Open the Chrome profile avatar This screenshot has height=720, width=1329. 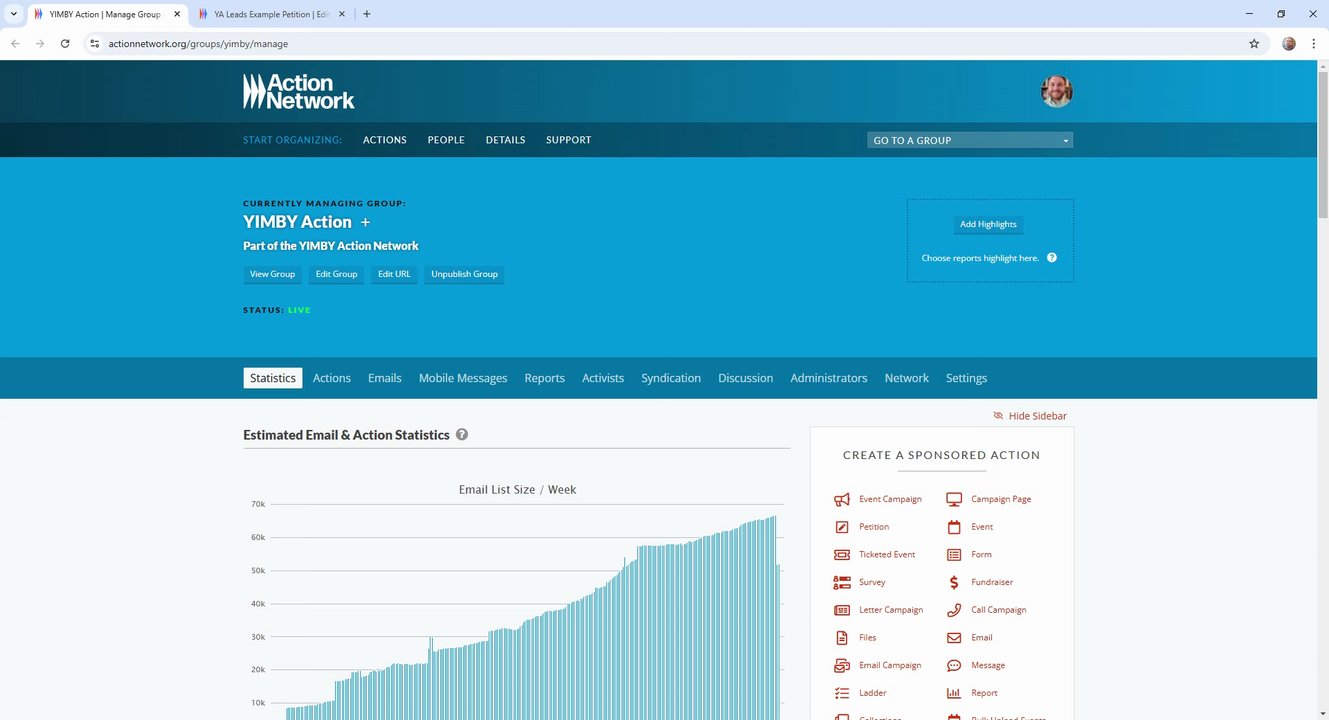click(x=1289, y=44)
